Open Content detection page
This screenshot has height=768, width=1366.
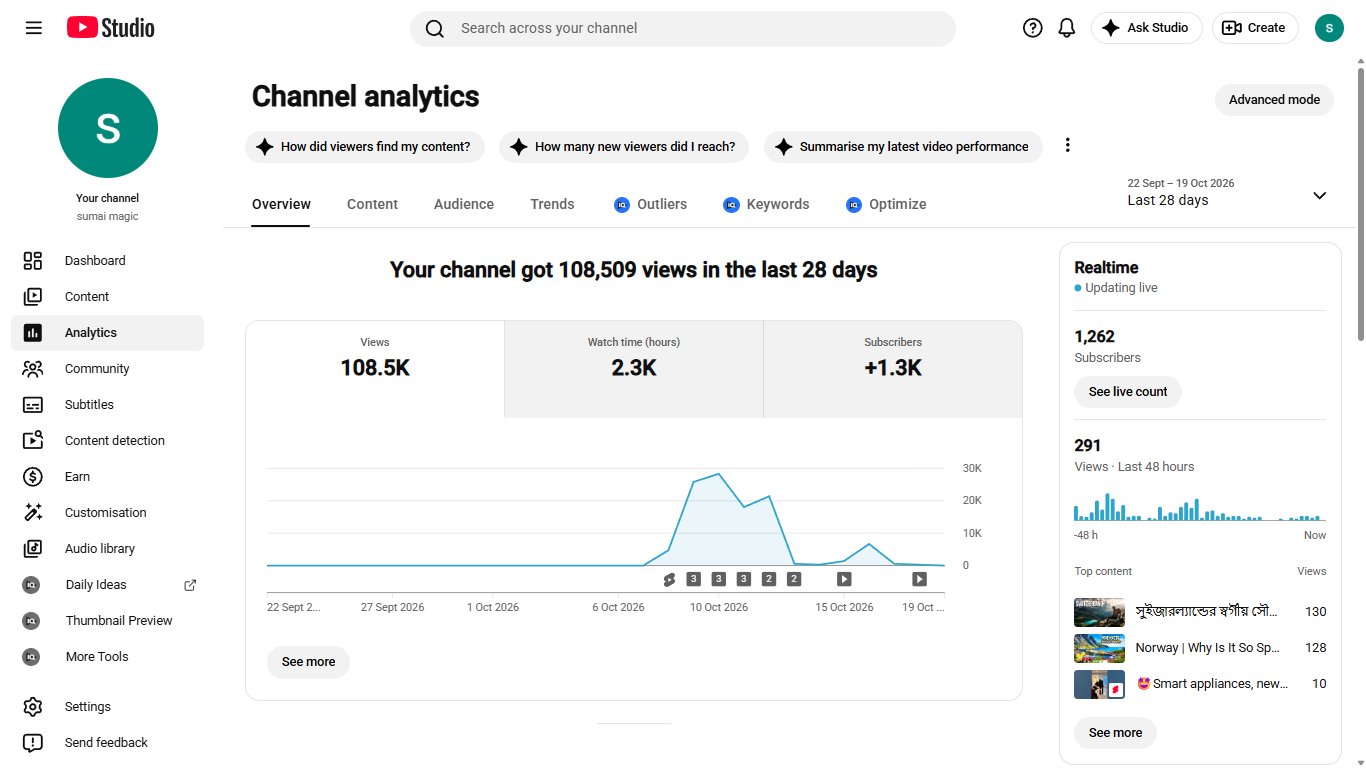[107, 441]
